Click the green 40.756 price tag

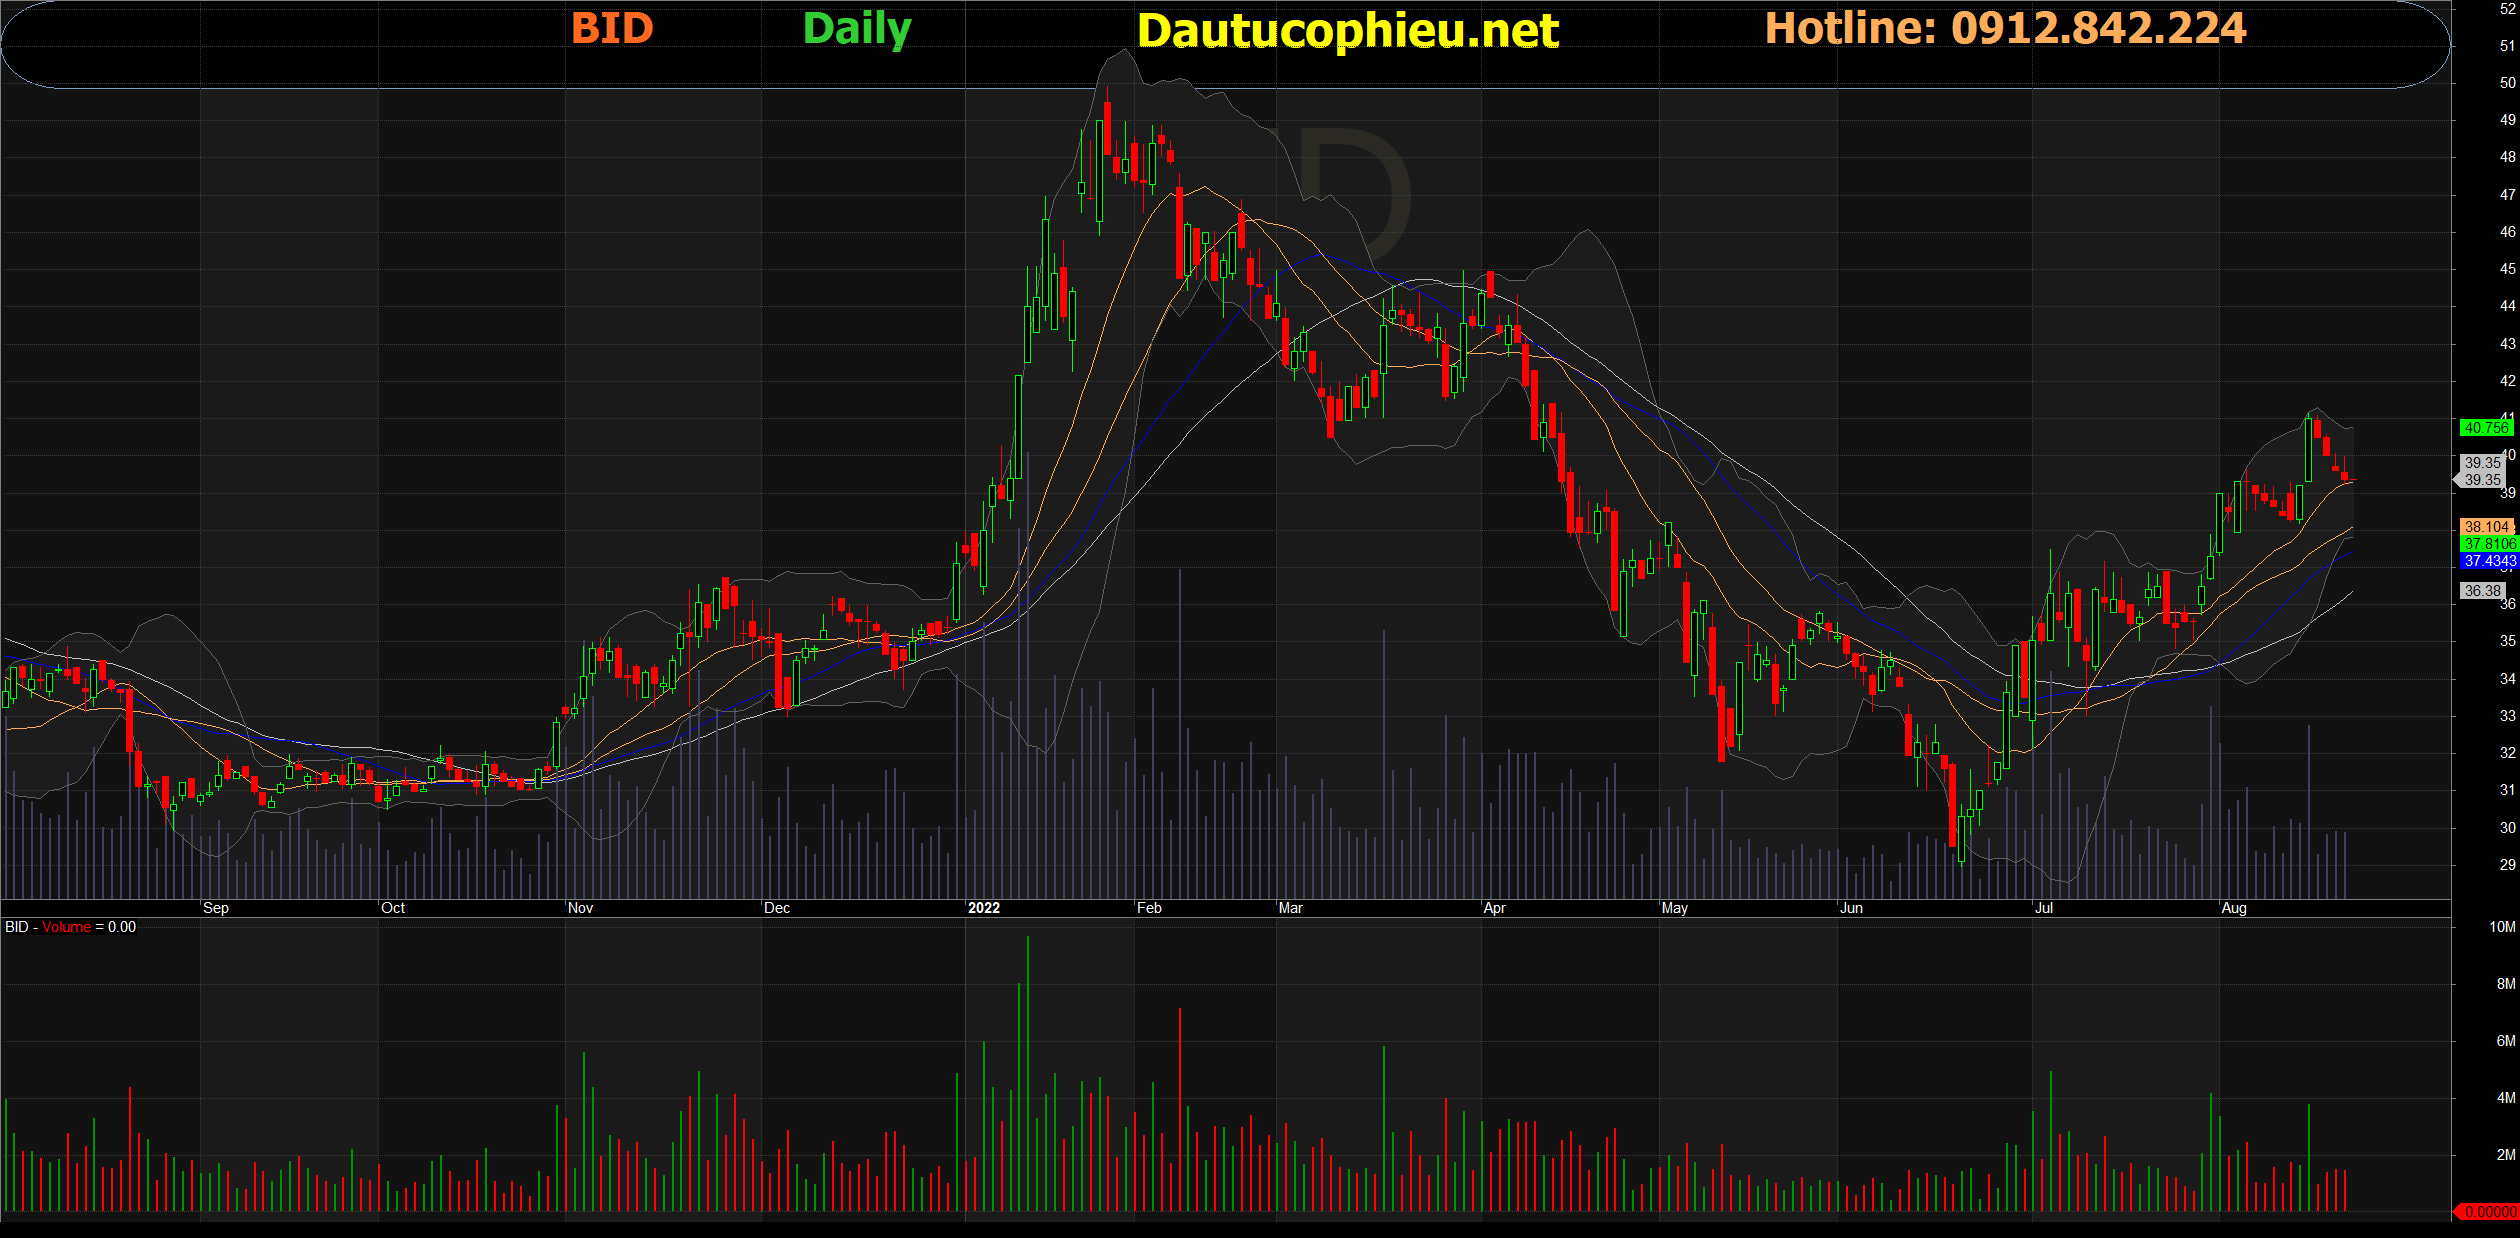[x=2485, y=428]
